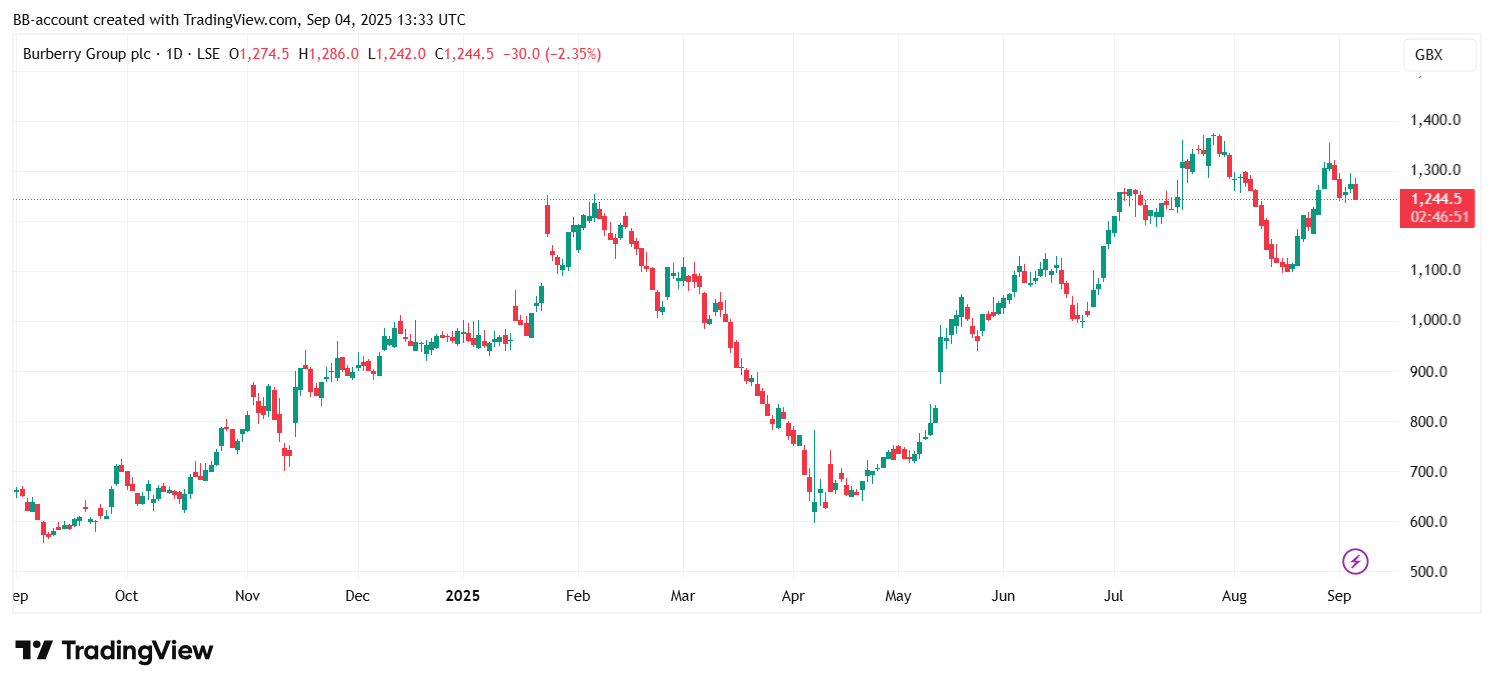Click the close value C1,244.5
The image size is (1494, 688).
tap(464, 54)
